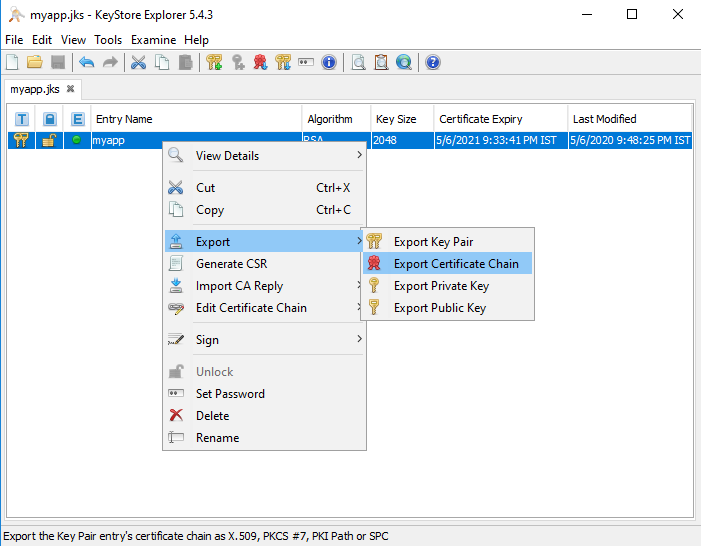
Task: Sort by Last Modified column header
Action: point(629,119)
